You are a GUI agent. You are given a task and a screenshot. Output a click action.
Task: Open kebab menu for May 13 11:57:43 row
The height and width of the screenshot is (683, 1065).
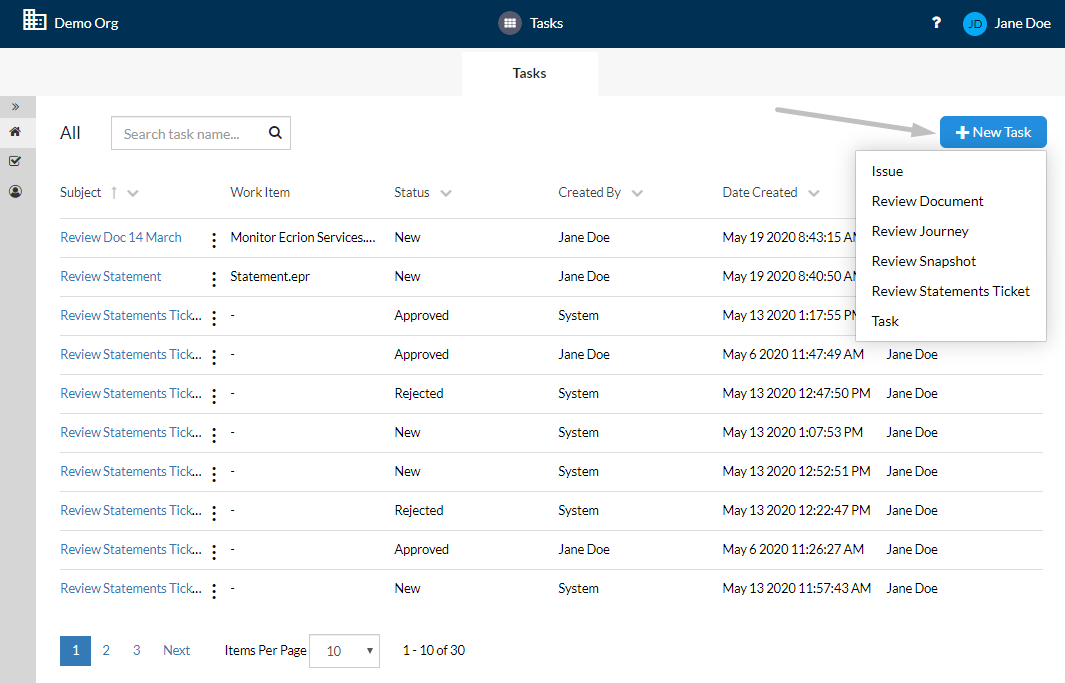point(214,591)
